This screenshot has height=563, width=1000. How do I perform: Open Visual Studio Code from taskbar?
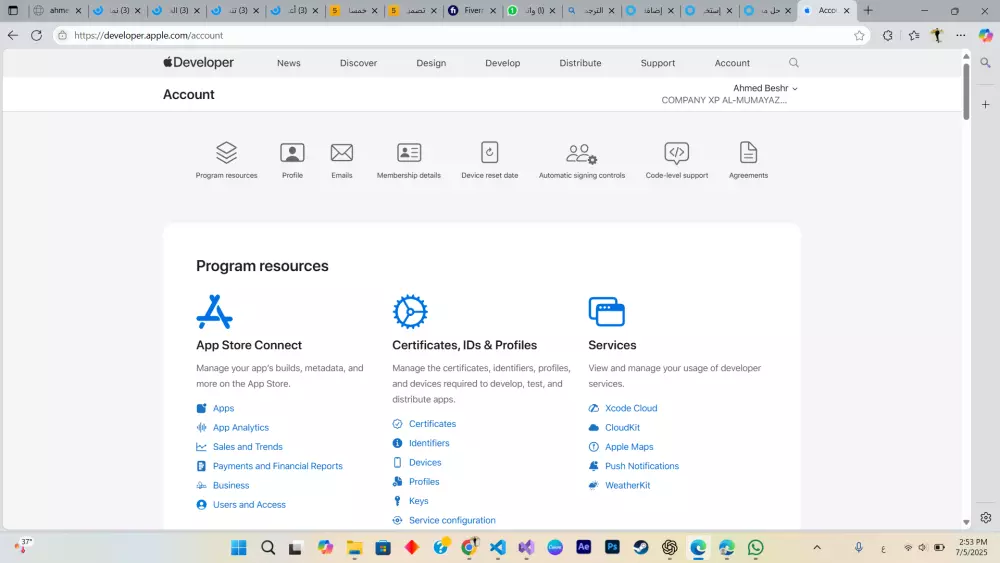(x=498, y=548)
